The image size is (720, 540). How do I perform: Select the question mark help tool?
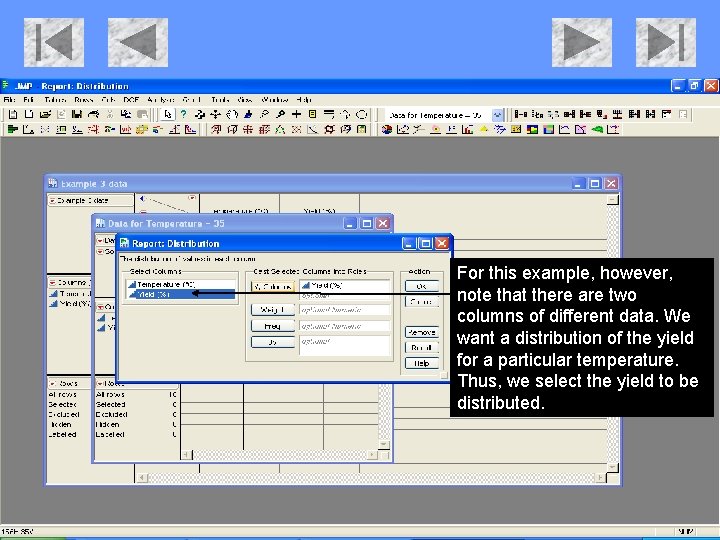(183, 114)
